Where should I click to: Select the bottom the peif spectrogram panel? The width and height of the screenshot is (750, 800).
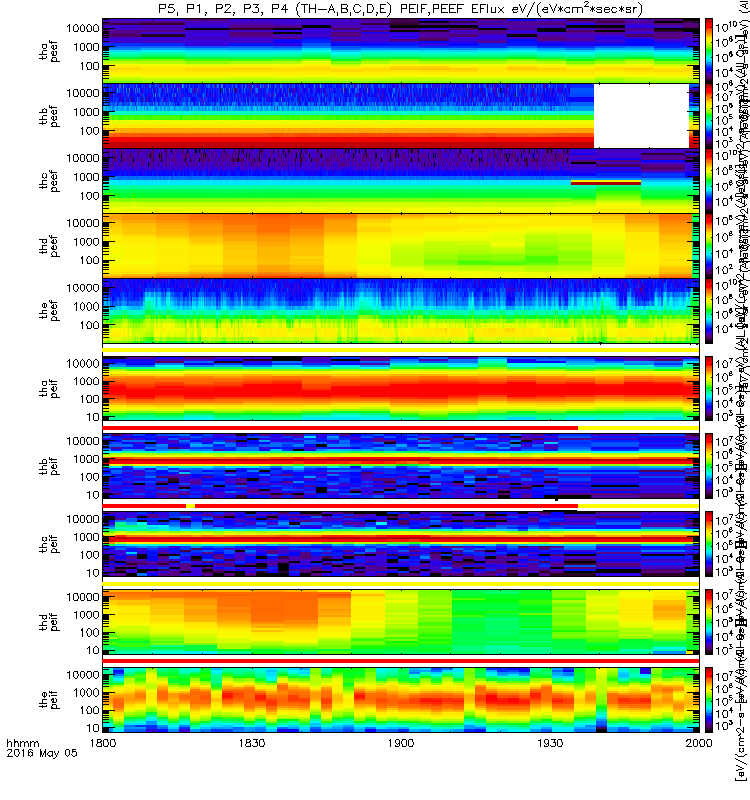(x=401, y=700)
